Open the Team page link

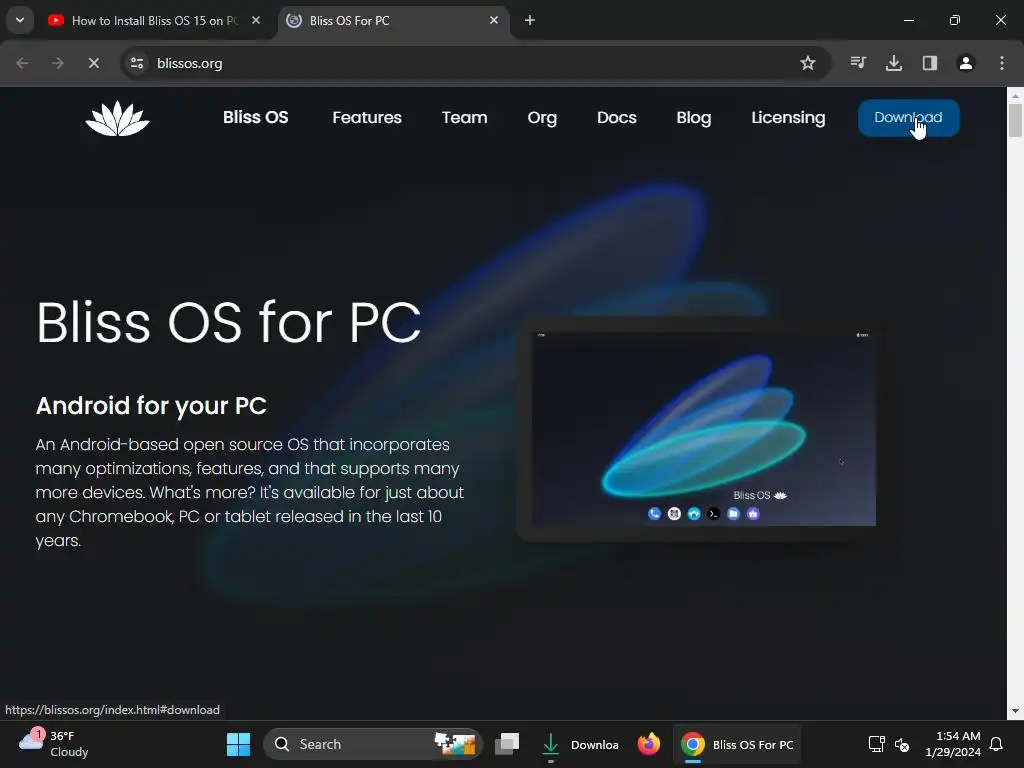pos(464,118)
